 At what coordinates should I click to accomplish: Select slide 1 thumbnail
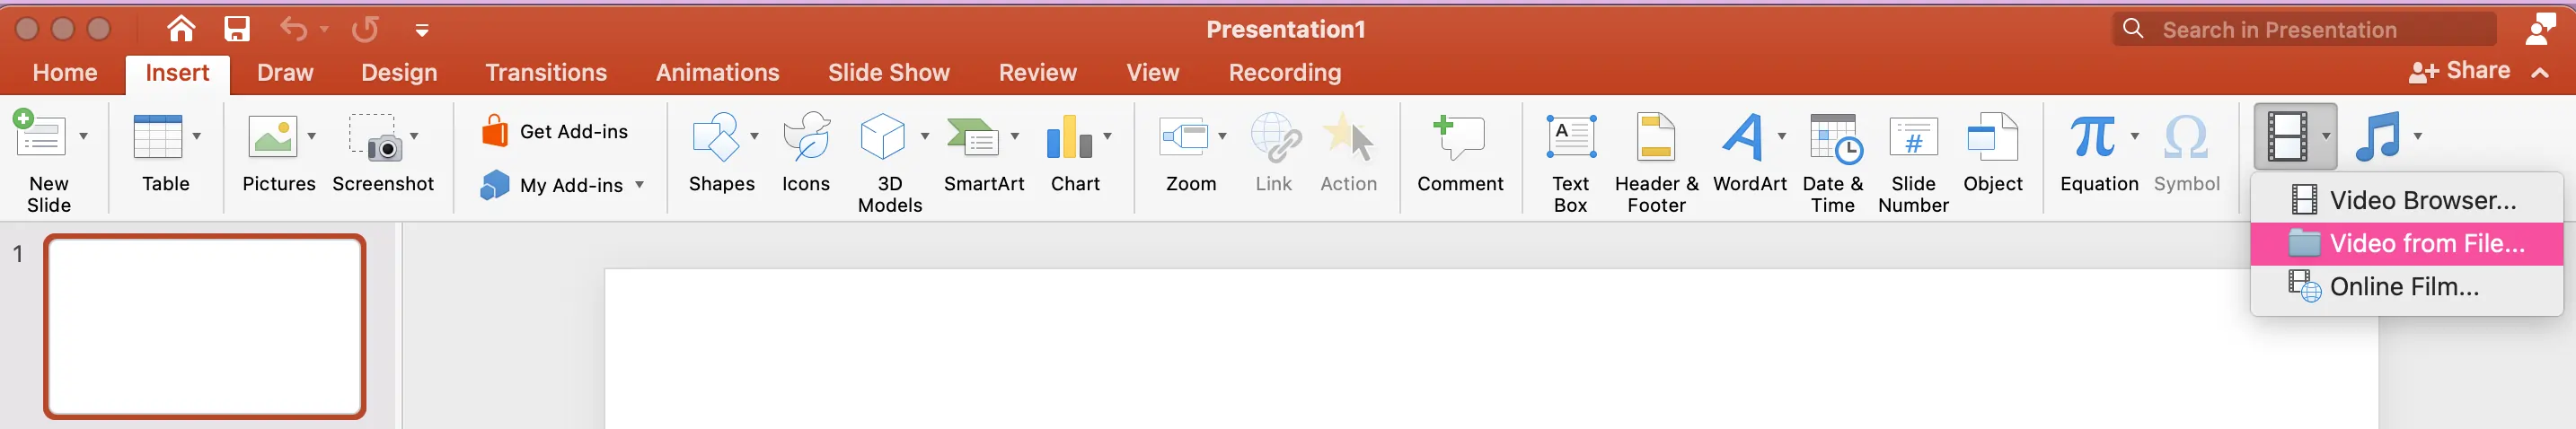tap(205, 326)
